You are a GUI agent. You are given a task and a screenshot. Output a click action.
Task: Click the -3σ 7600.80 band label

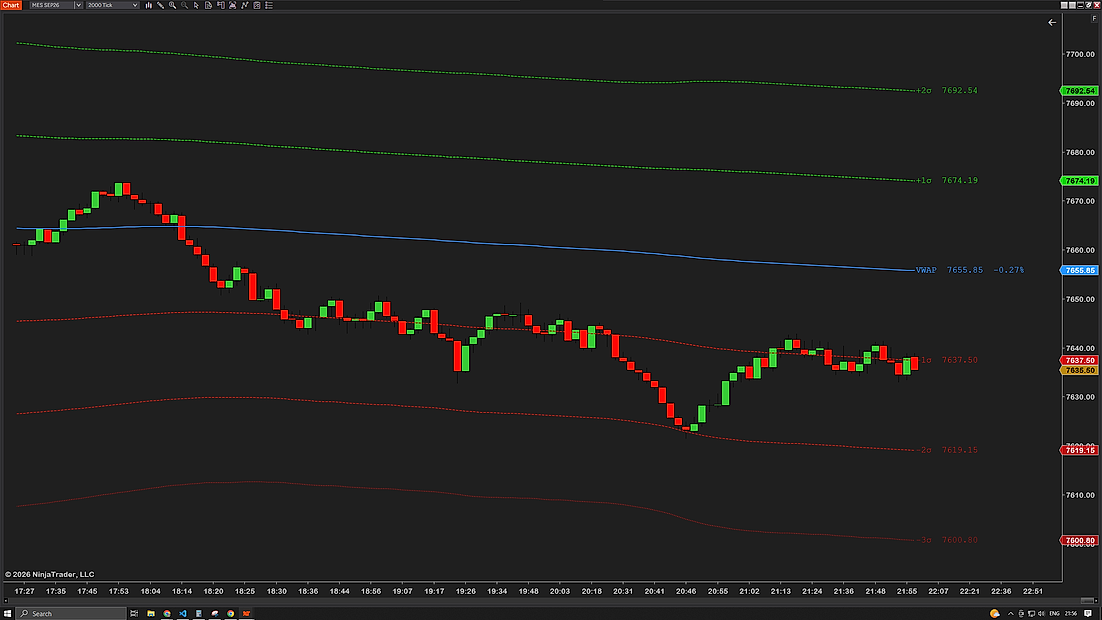pyautogui.click(x=947, y=540)
